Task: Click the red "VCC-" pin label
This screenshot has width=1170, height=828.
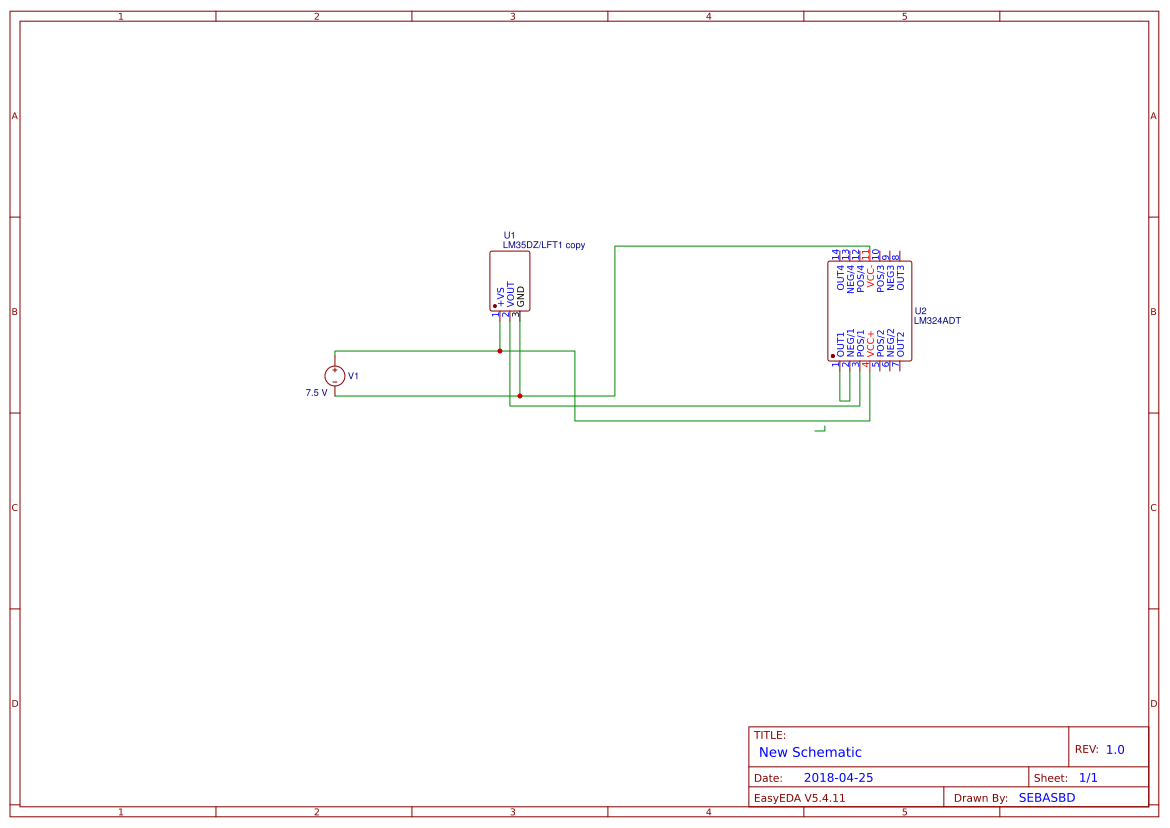Action: pyautogui.click(x=870, y=277)
